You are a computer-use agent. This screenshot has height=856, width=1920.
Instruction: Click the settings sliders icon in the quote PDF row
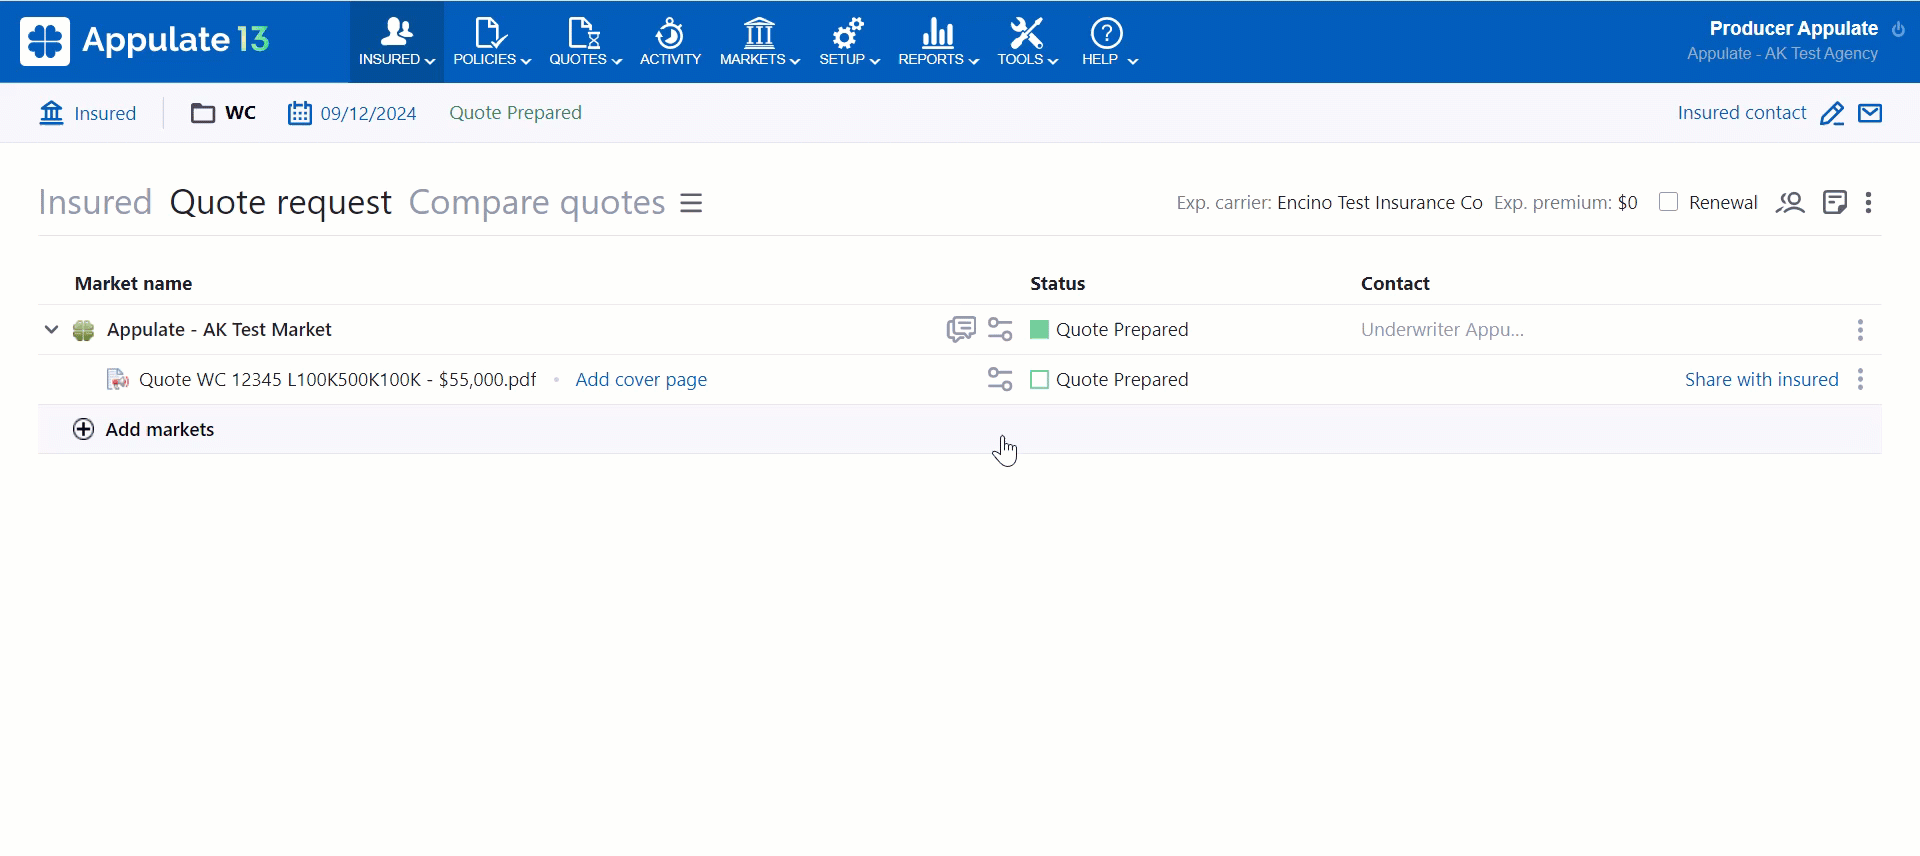1000,379
